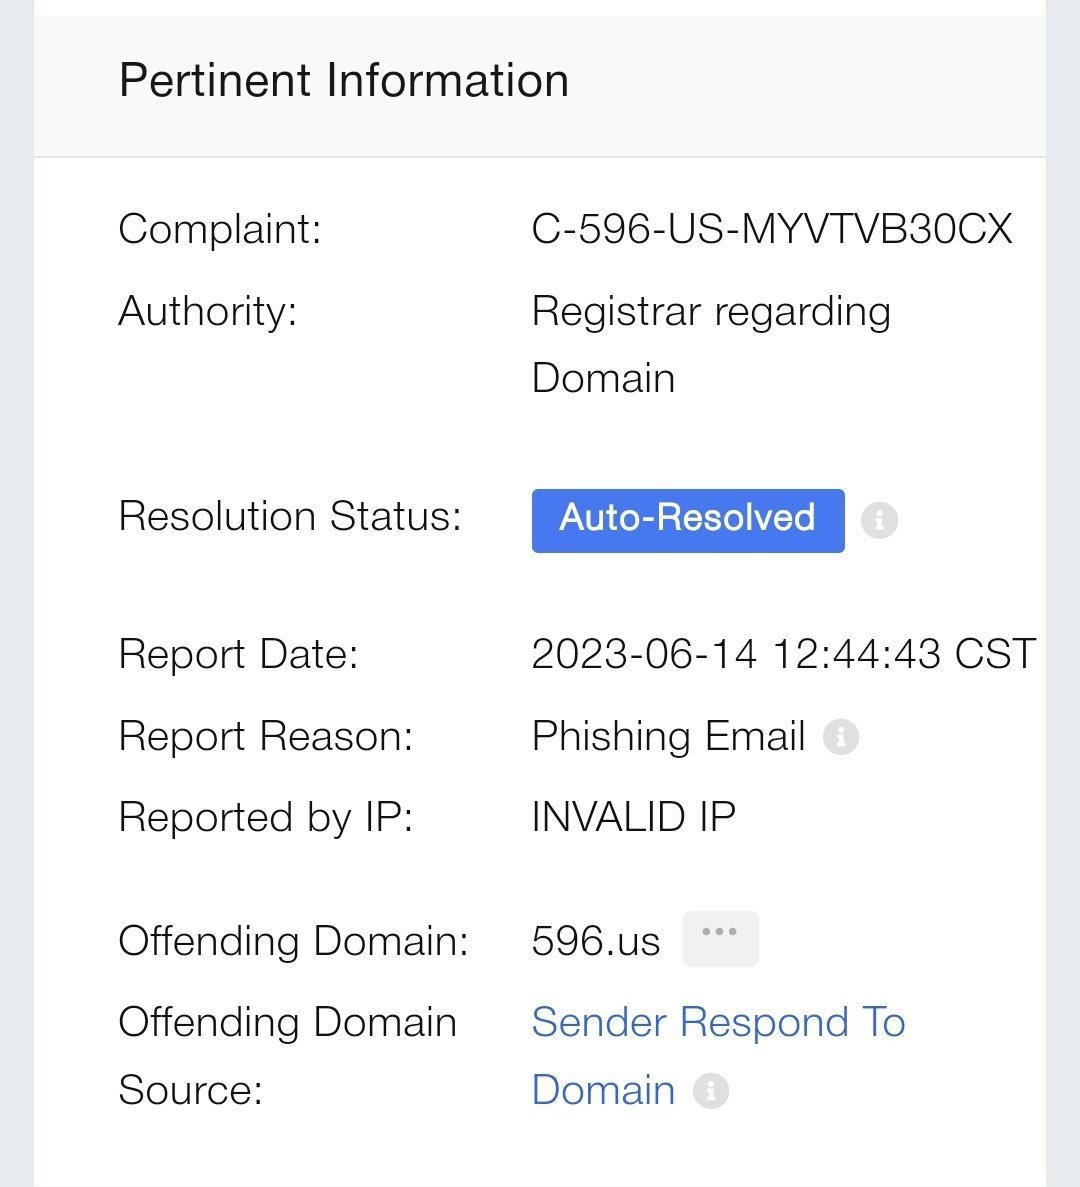Click the Complaint: field label
Image resolution: width=1080 pixels, height=1187 pixels.
(220, 229)
